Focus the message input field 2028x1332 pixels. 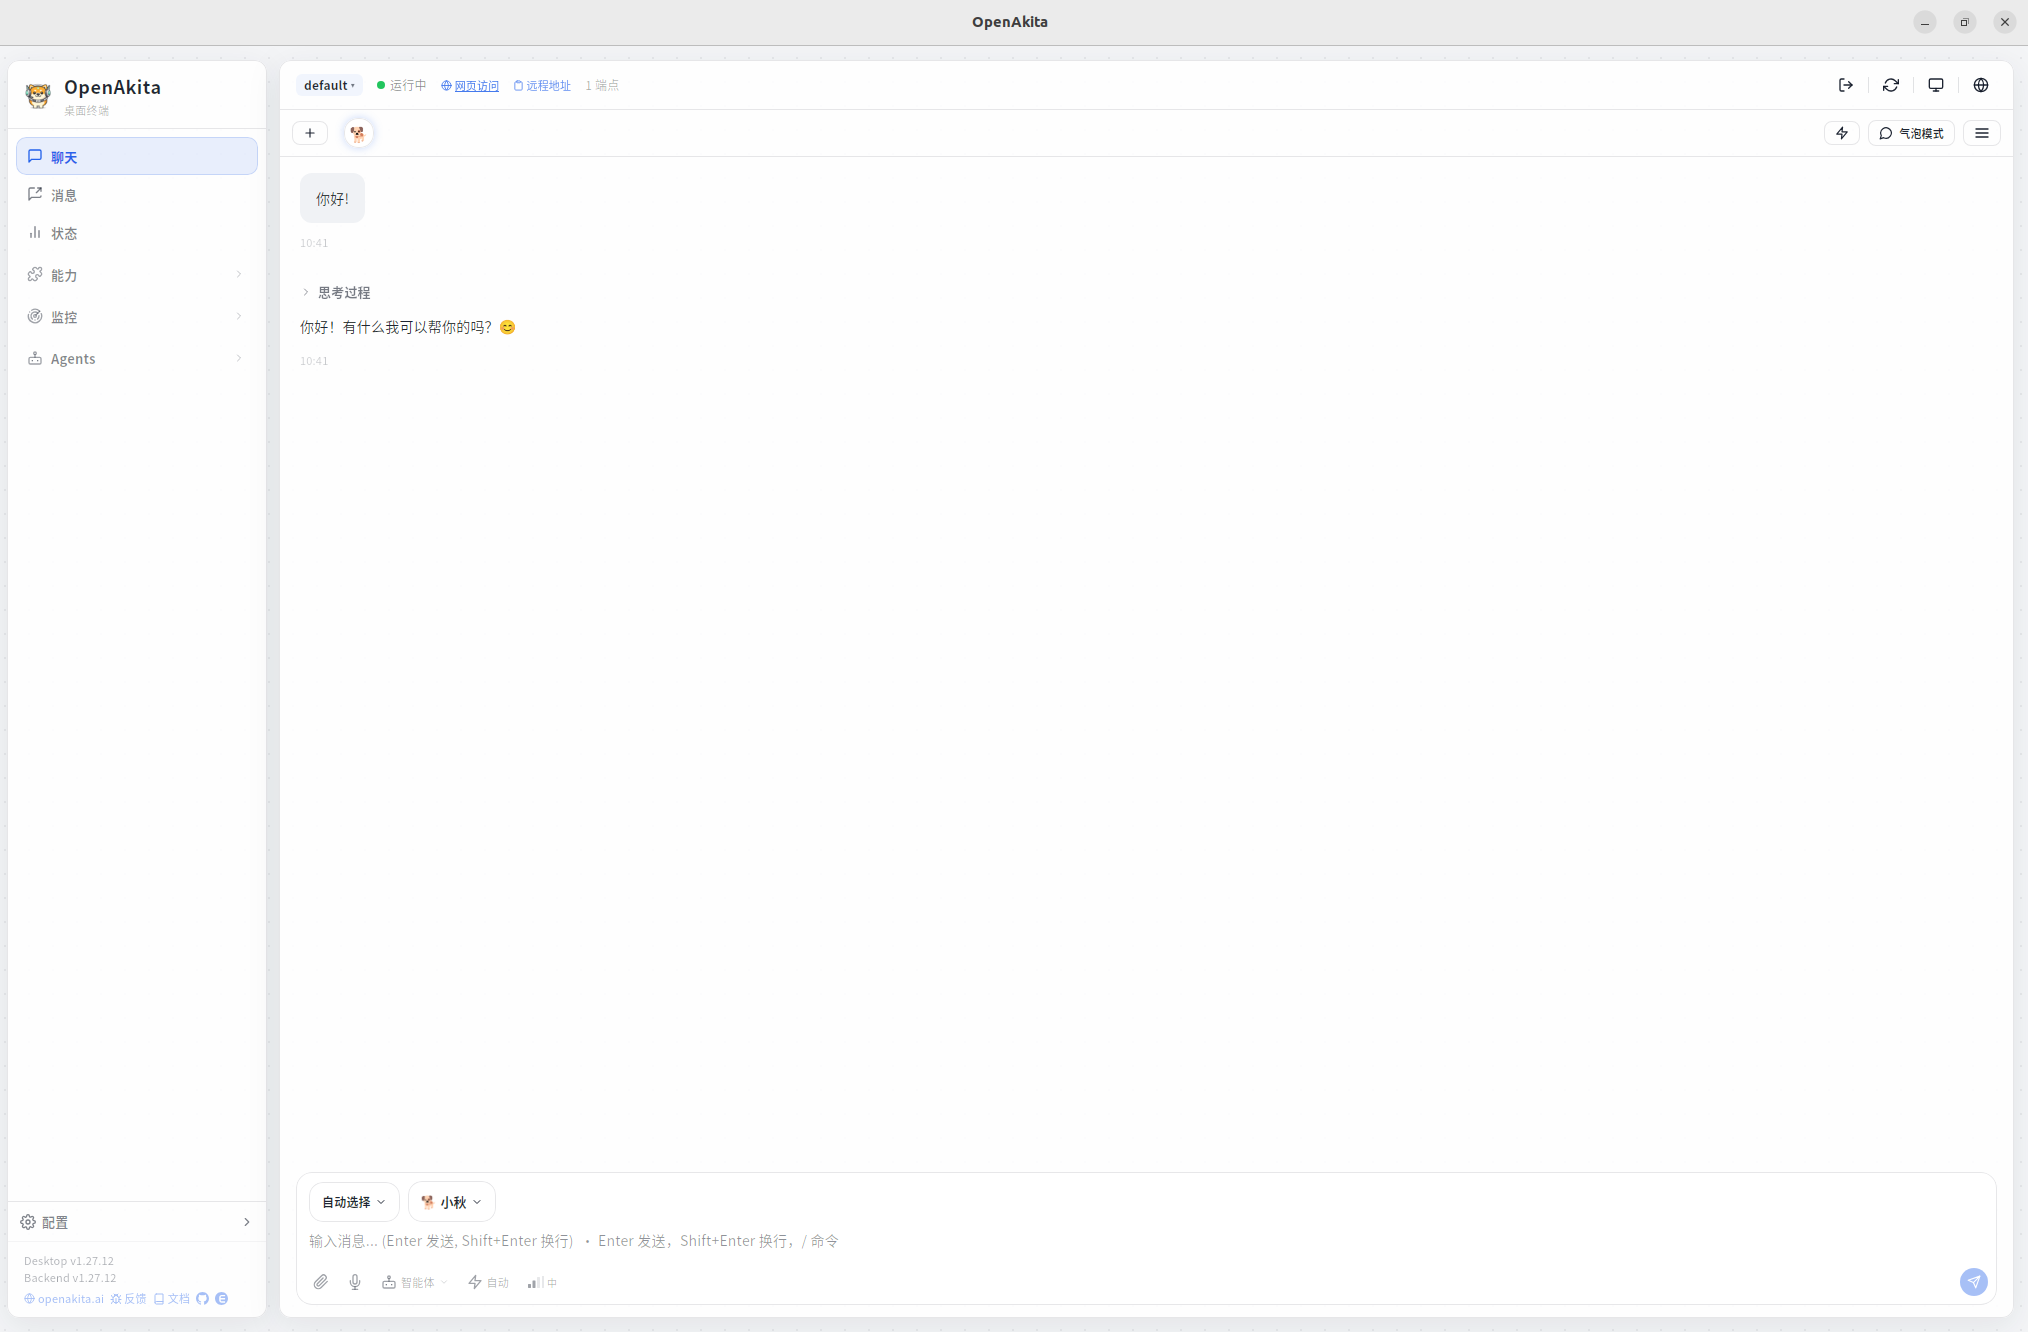click(x=1146, y=1241)
